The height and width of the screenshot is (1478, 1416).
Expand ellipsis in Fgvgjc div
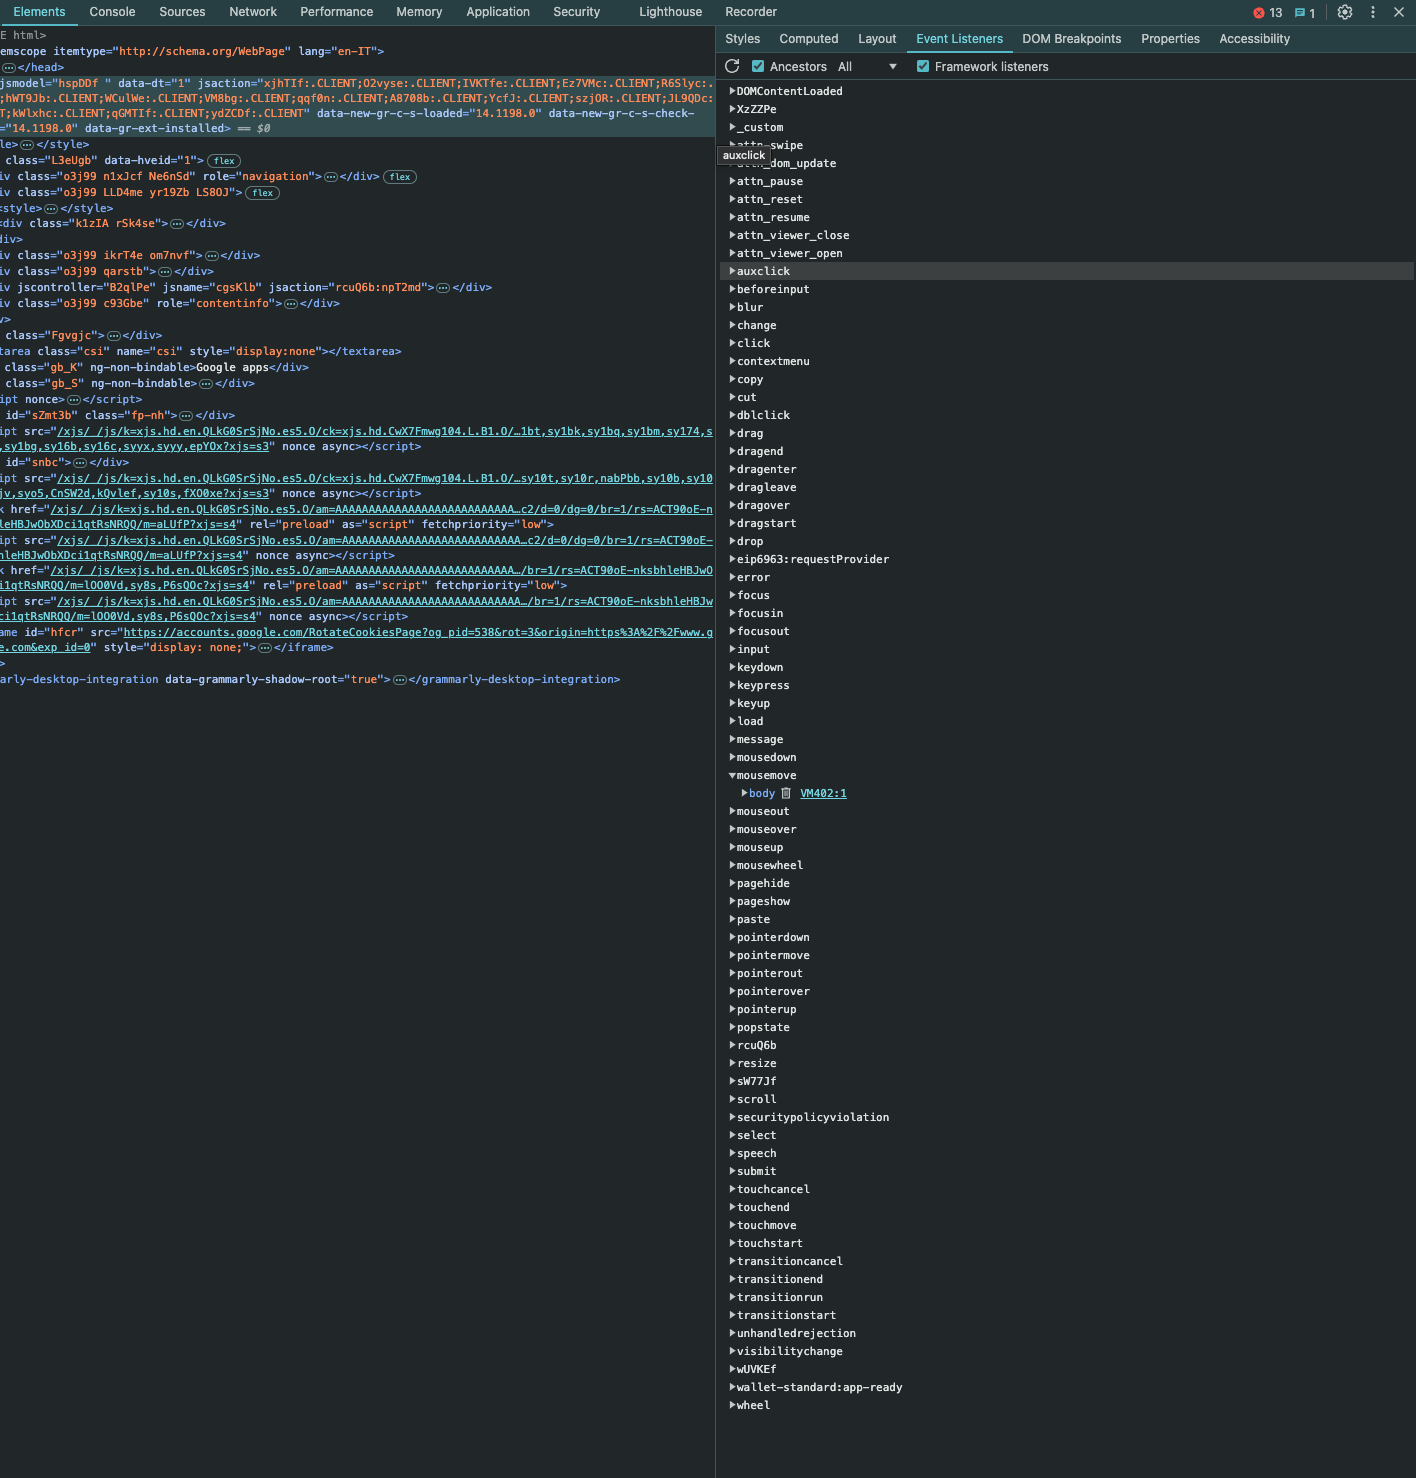[114, 336]
